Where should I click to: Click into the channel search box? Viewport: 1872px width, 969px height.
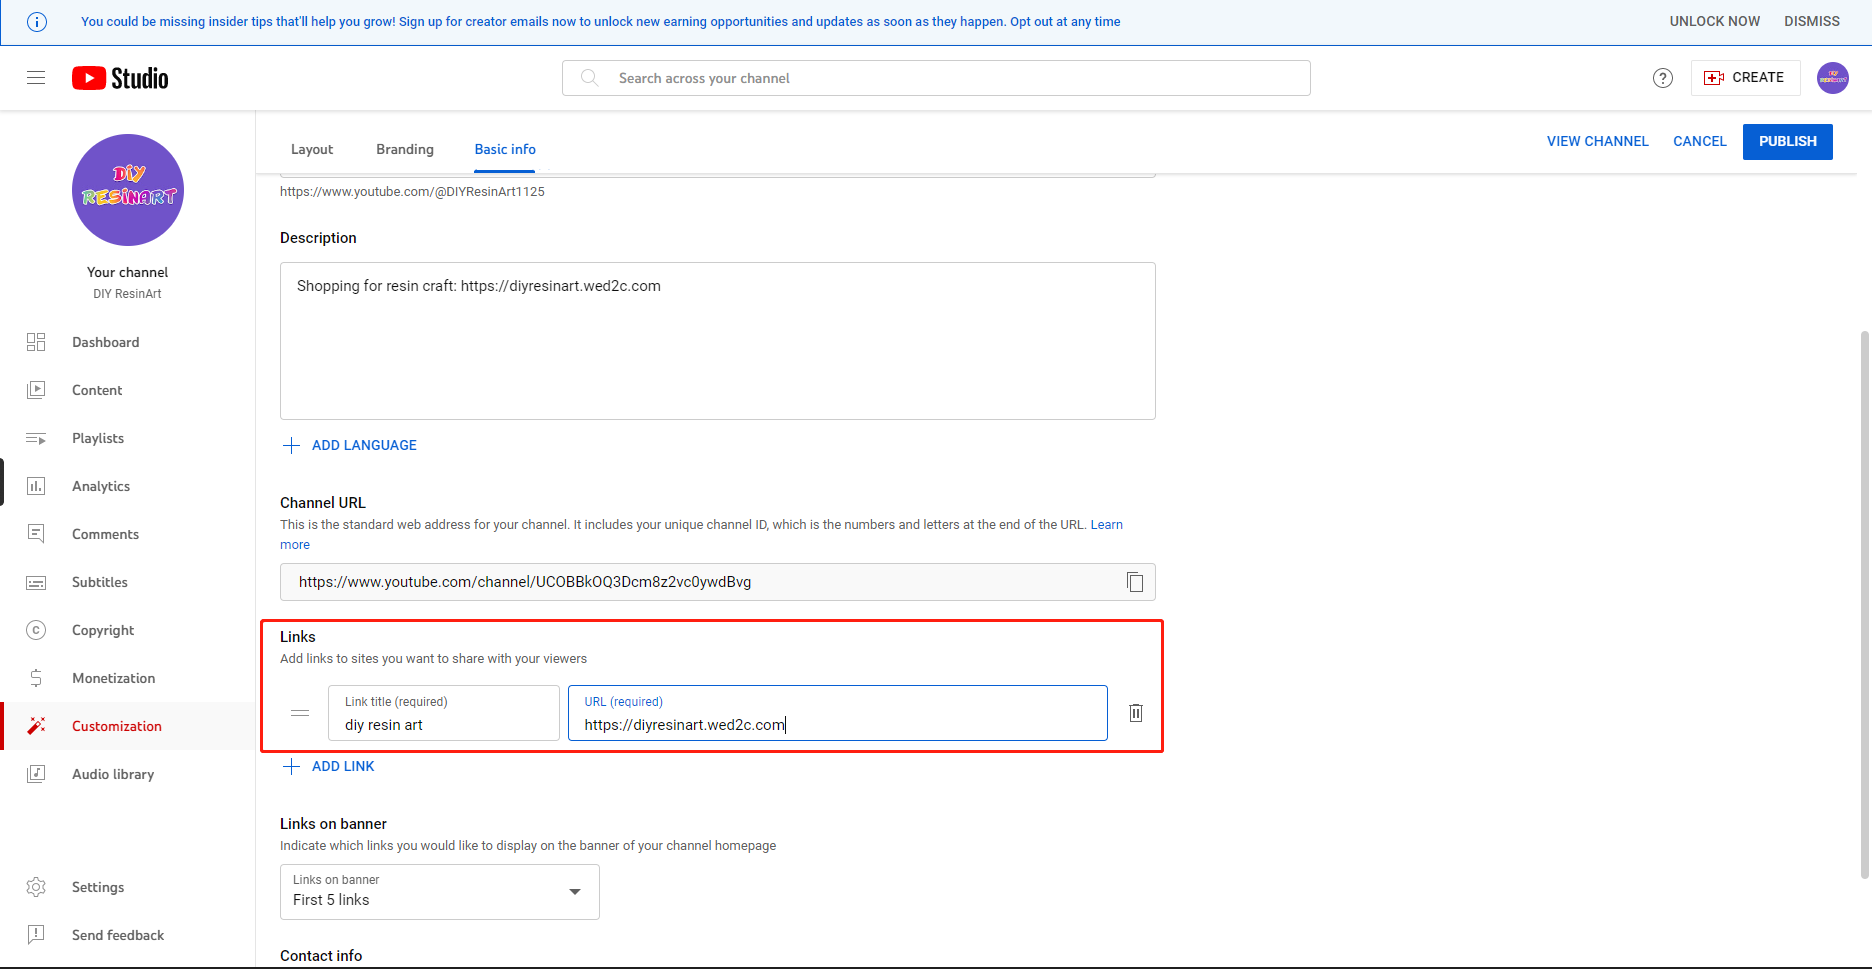tap(936, 78)
